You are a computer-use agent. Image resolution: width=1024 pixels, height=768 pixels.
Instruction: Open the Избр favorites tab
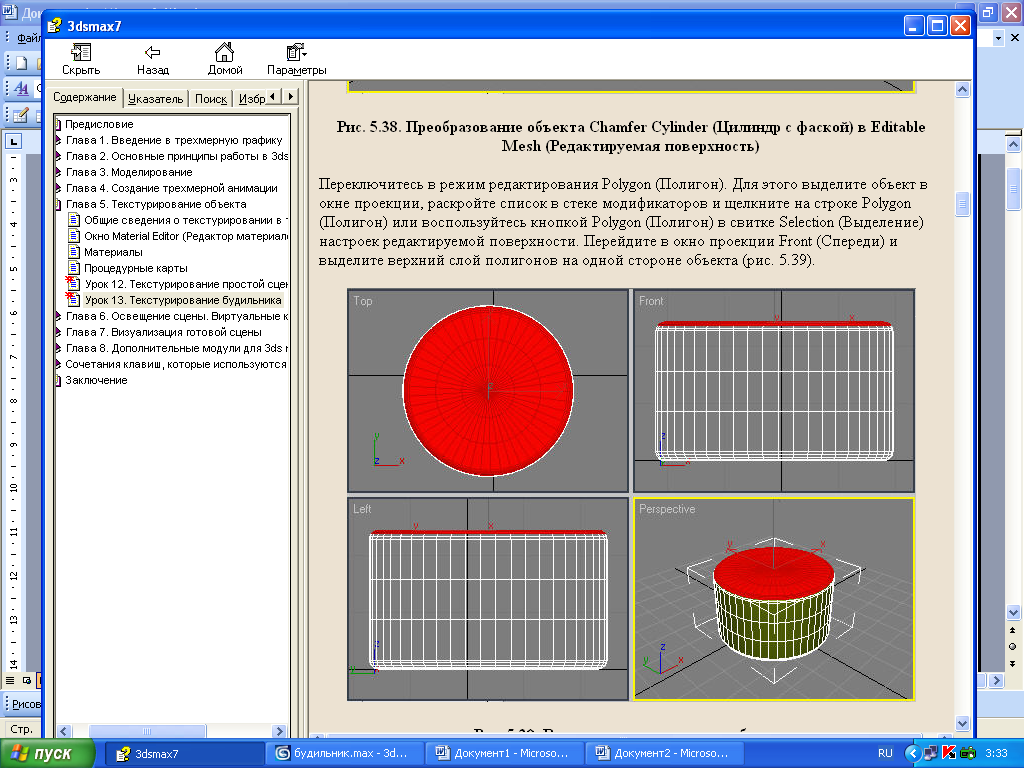coord(251,99)
